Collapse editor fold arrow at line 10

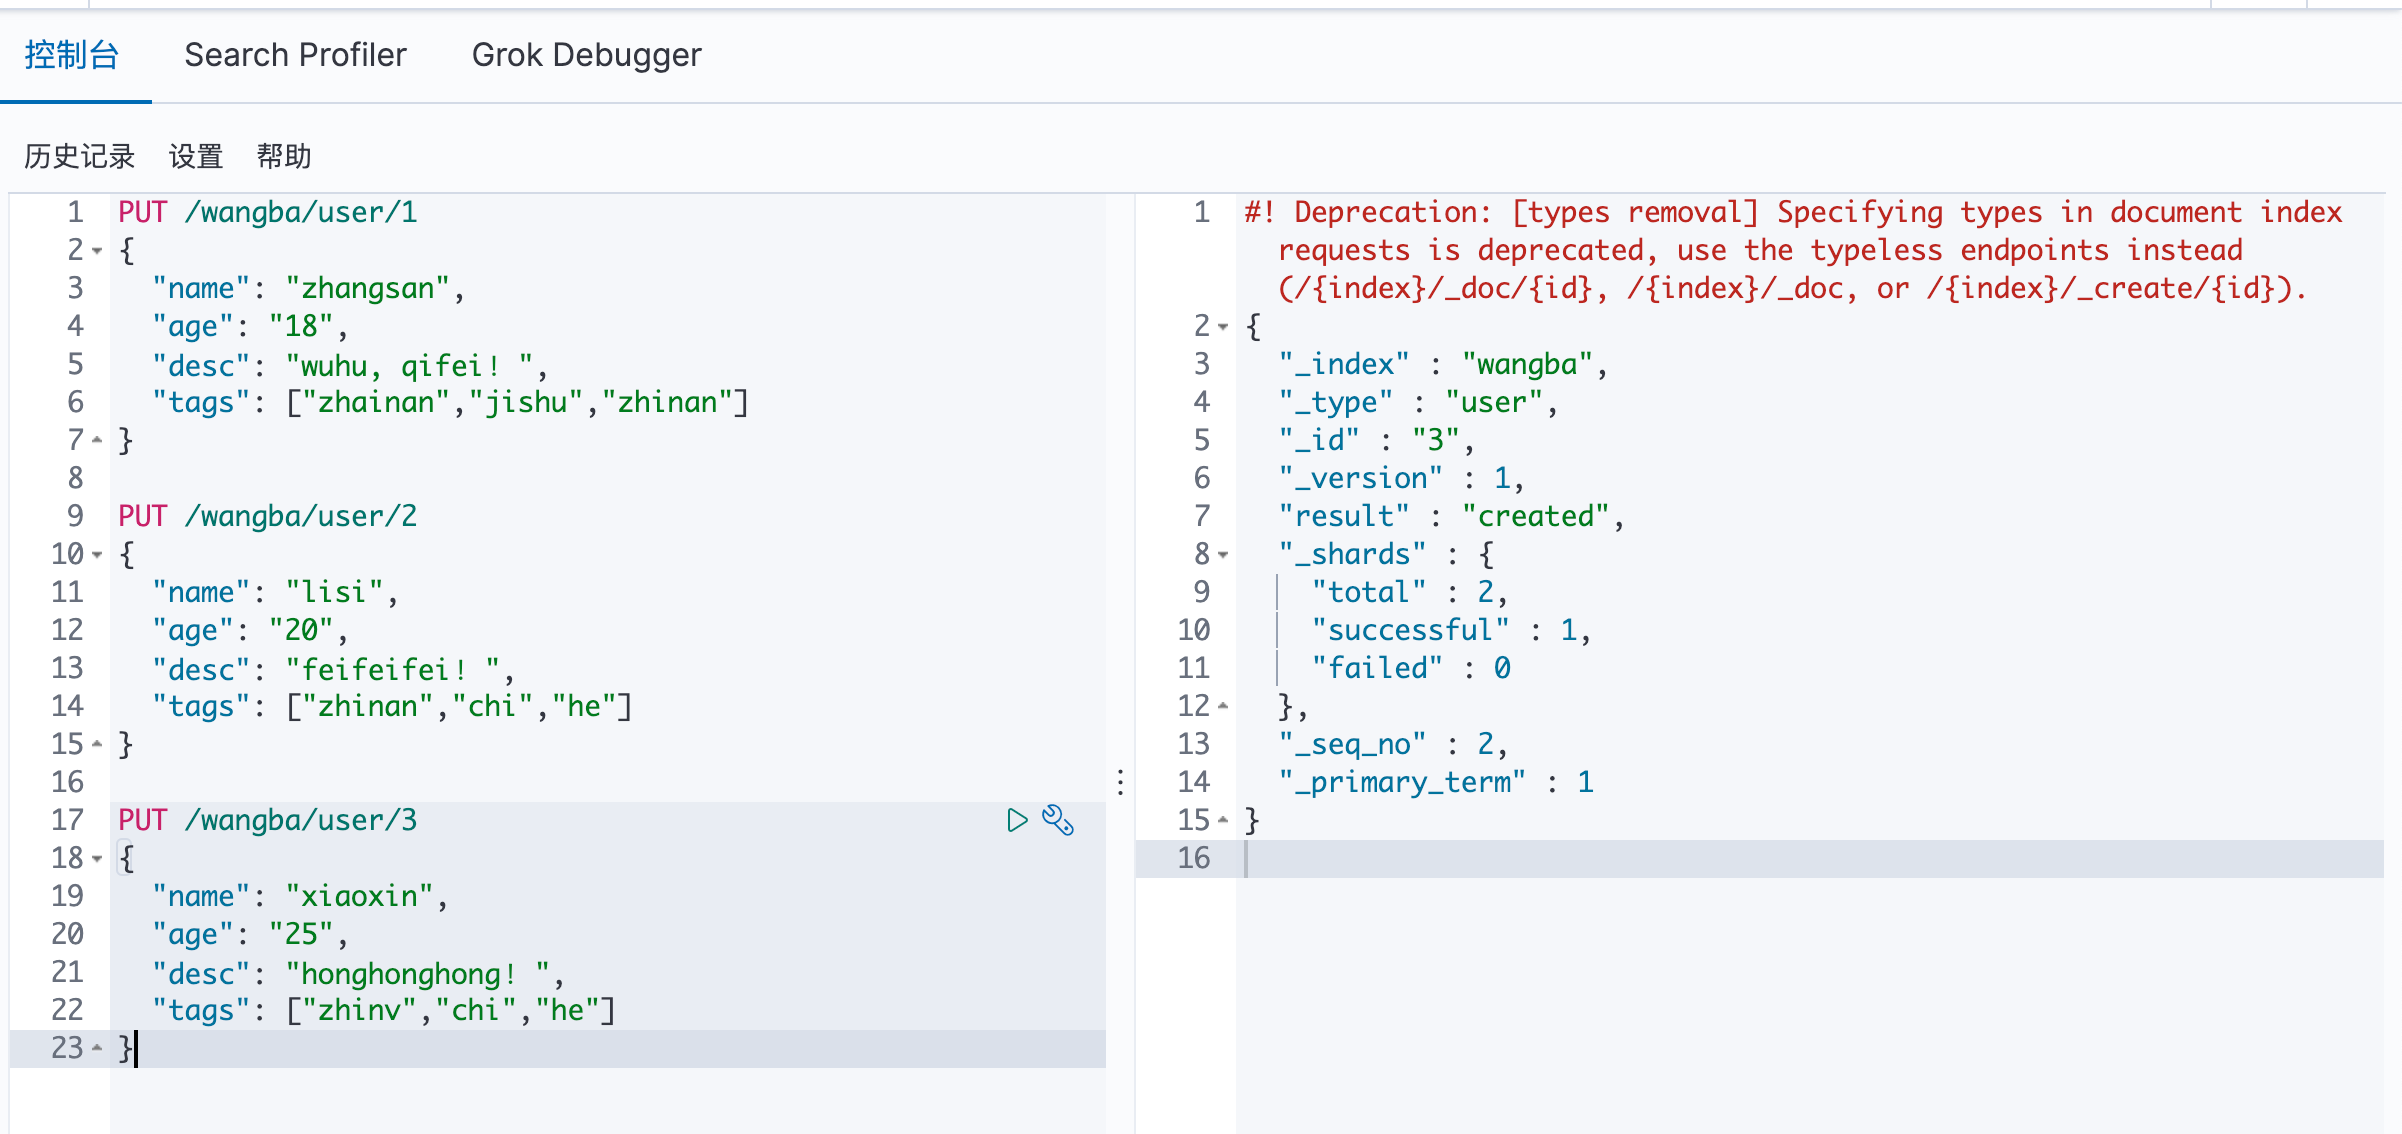tap(97, 554)
